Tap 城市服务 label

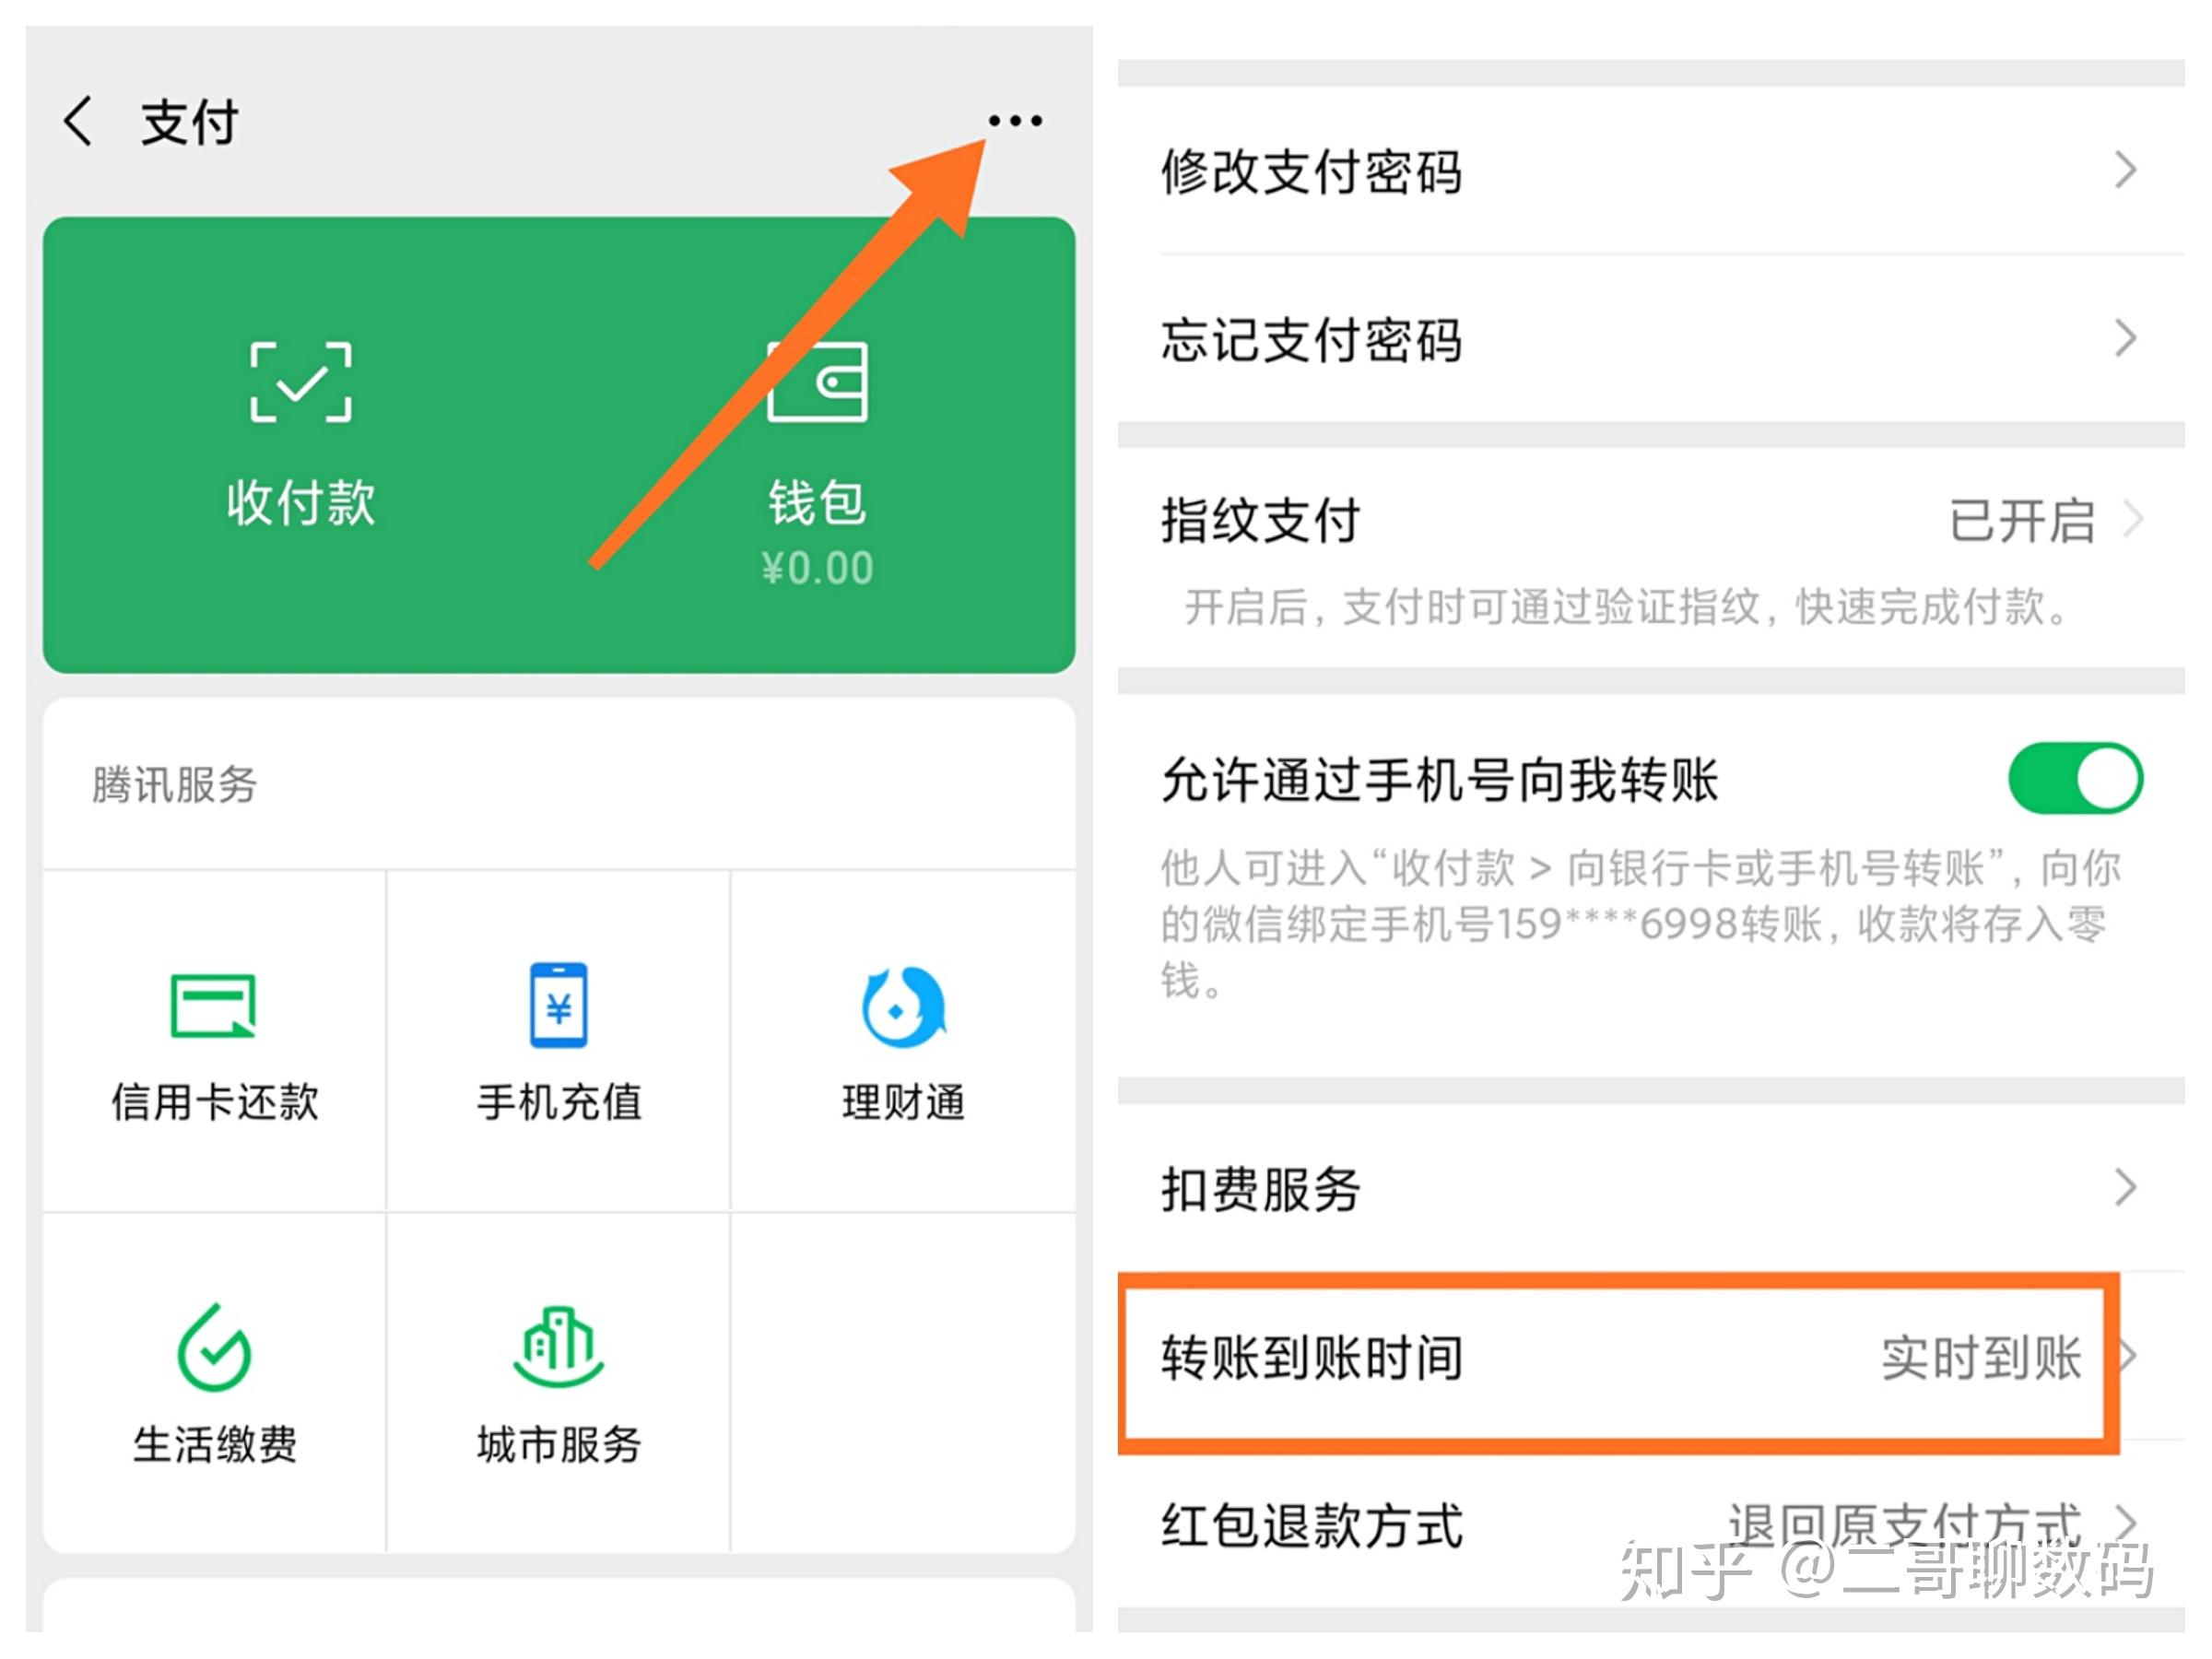pyautogui.click(x=559, y=1445)
